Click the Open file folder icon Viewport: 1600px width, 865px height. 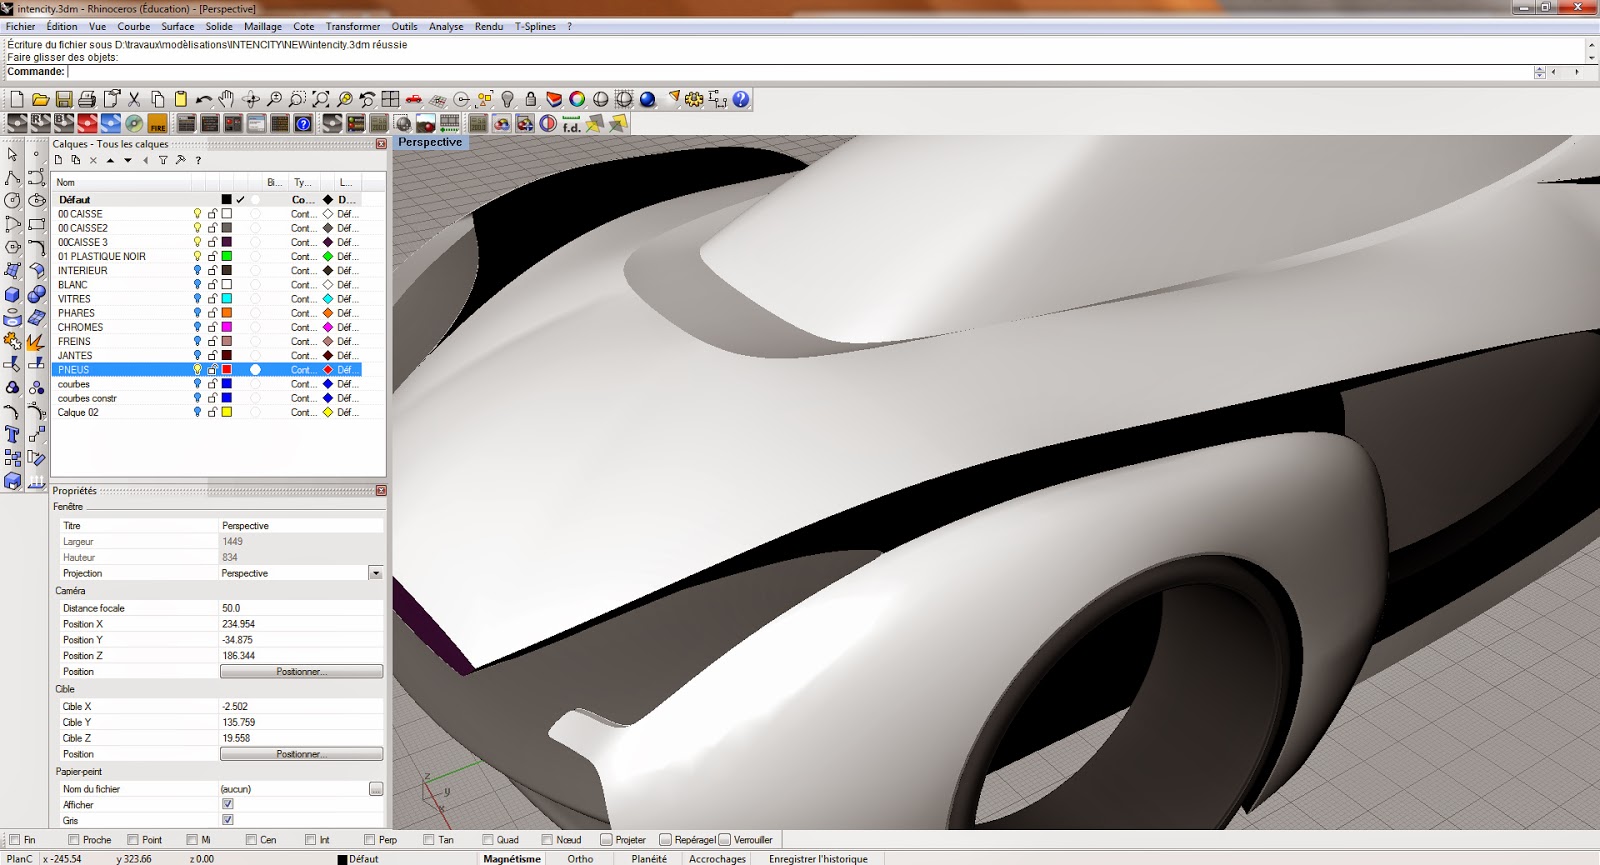coord(40,99)
